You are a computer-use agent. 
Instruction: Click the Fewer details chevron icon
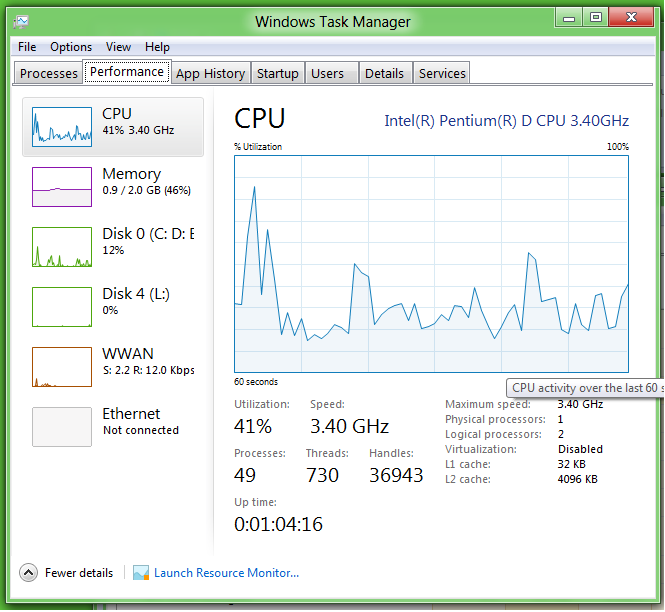pos(28,573)
